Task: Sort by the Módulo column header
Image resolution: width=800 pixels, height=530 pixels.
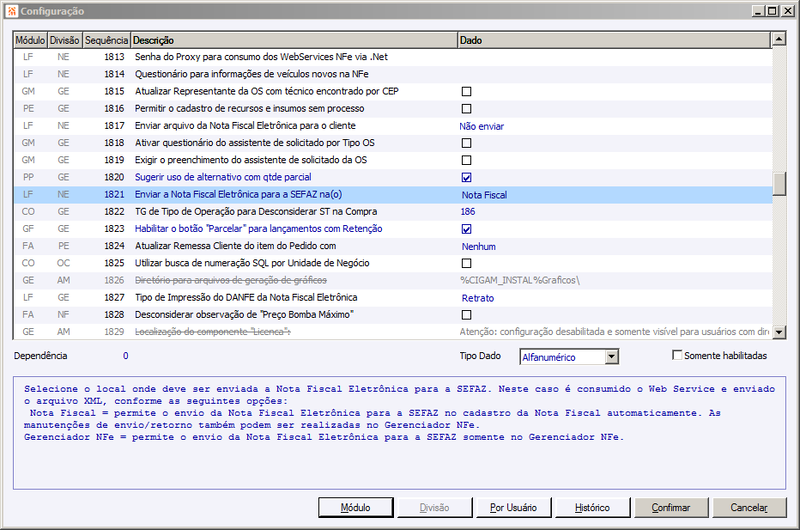Action: (x=30, y=40)
